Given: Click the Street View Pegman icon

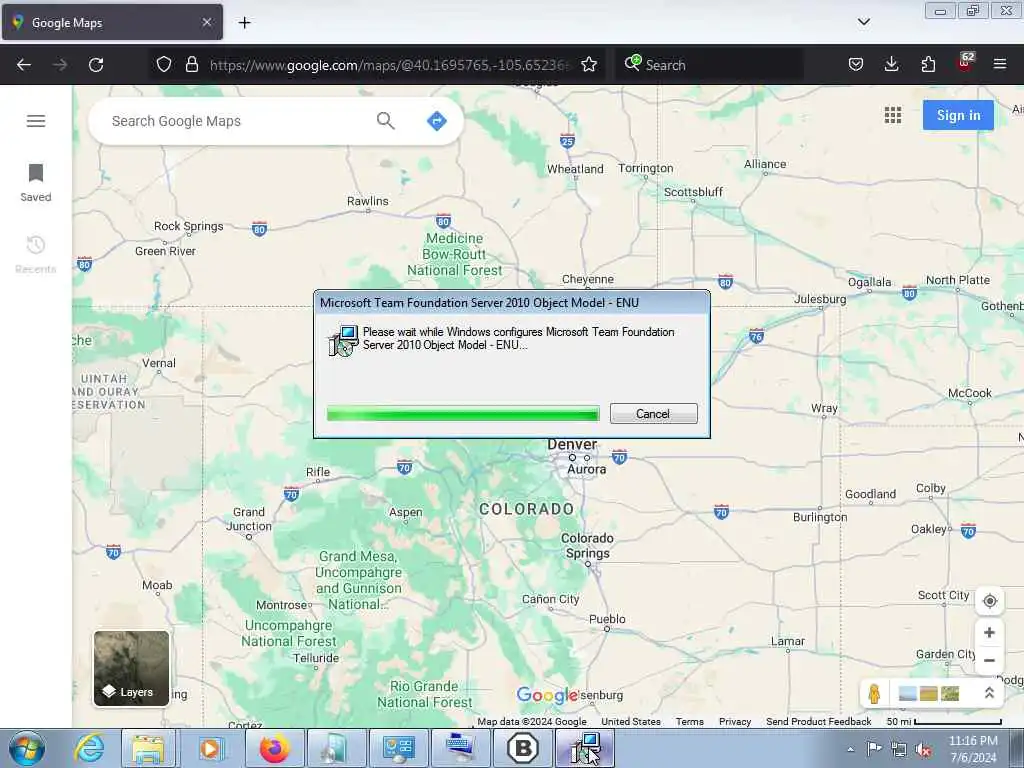Looking at the screenshot, I should pos(874,693).
